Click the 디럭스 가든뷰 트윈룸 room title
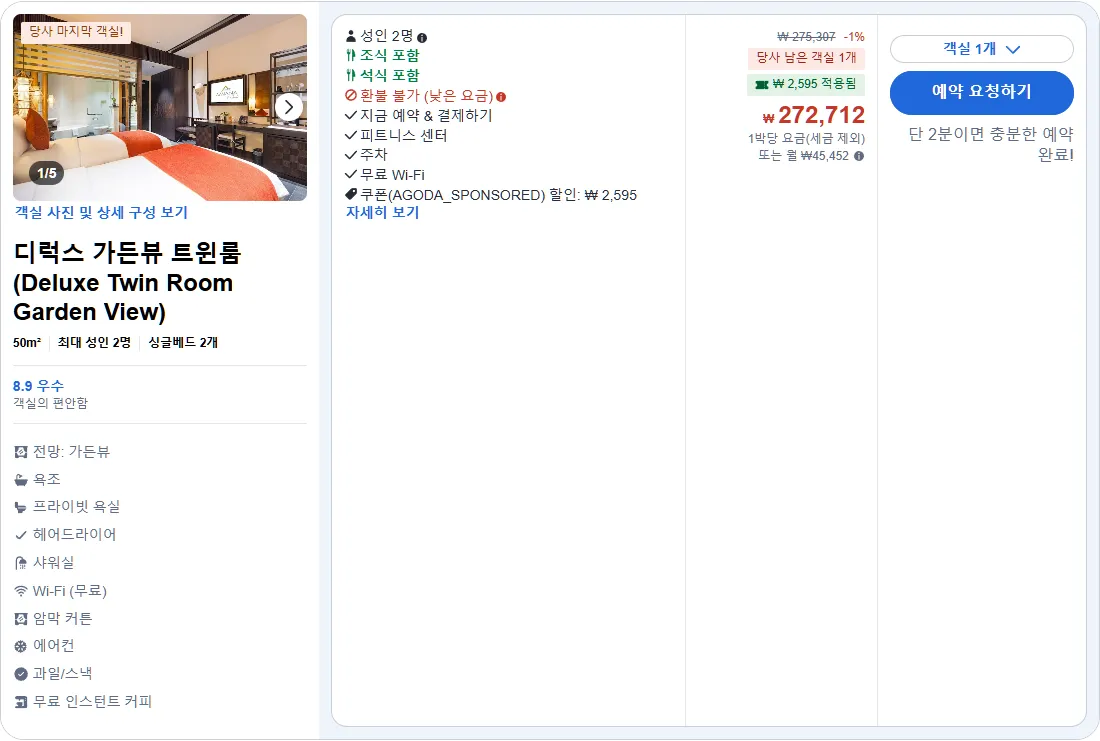This screenshot has height=741, width=1100. pyautogui.click(x=127, y=281)
